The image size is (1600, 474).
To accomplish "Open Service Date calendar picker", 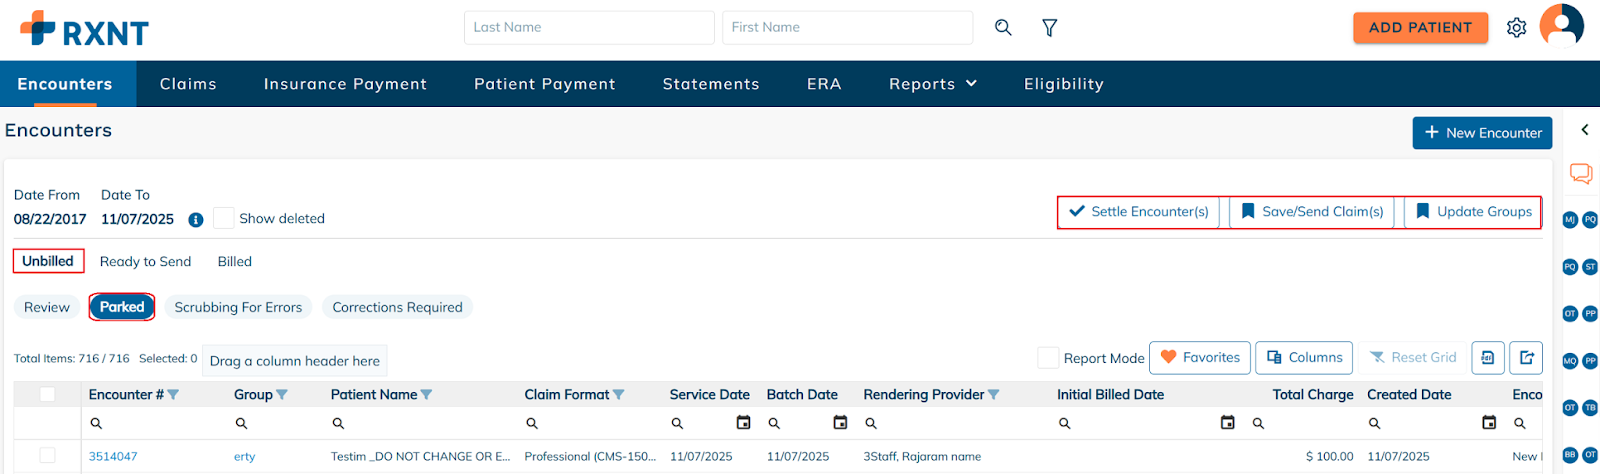I will 743,423.
